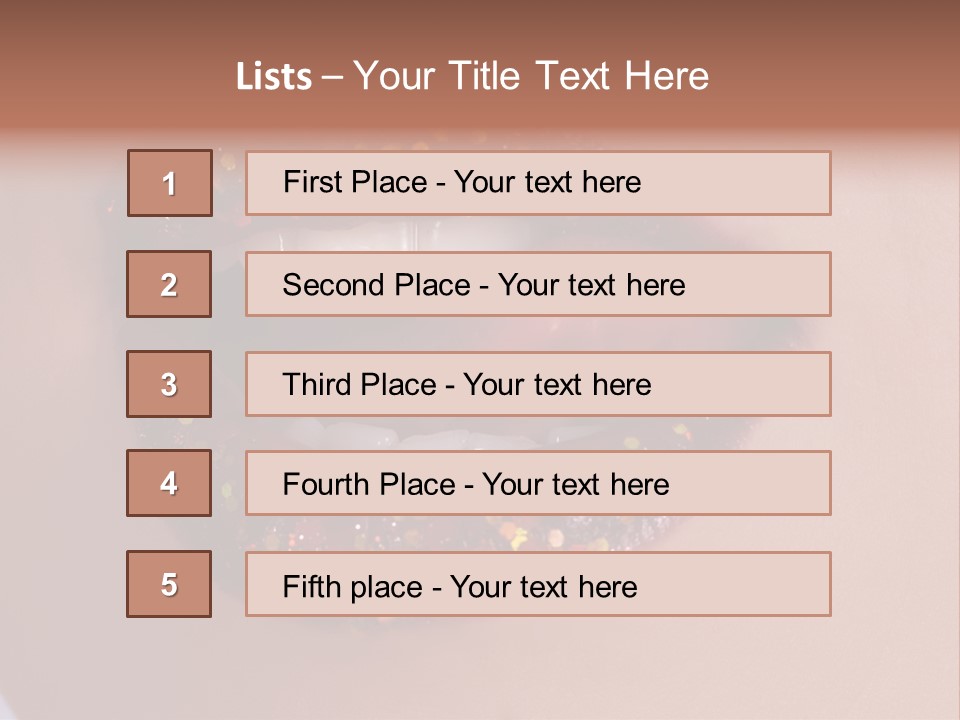The width and height of the screenshot is (960, 720).
Task: Click the words 'First Place' in the first row
Action: (355, 182)
